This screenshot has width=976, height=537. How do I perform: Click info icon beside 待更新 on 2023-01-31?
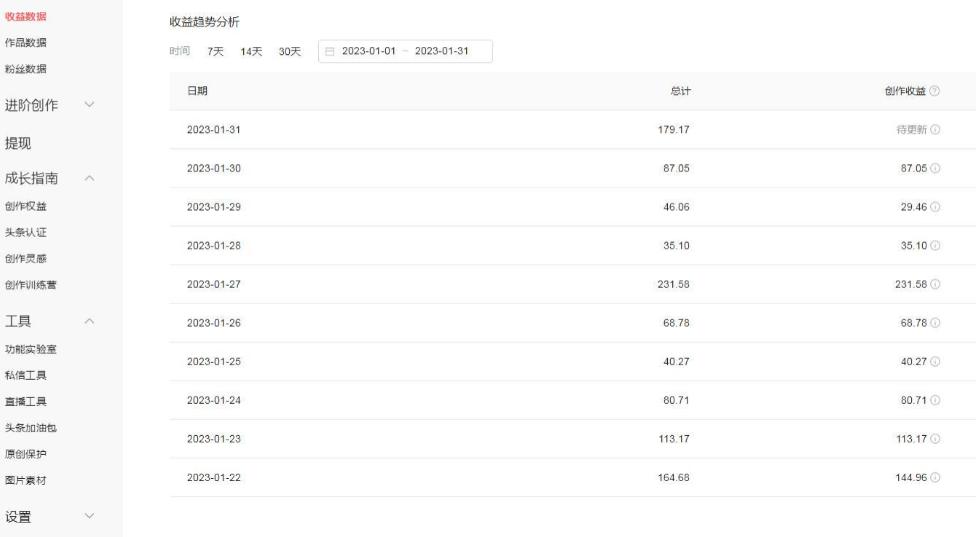tap(935, 131)
